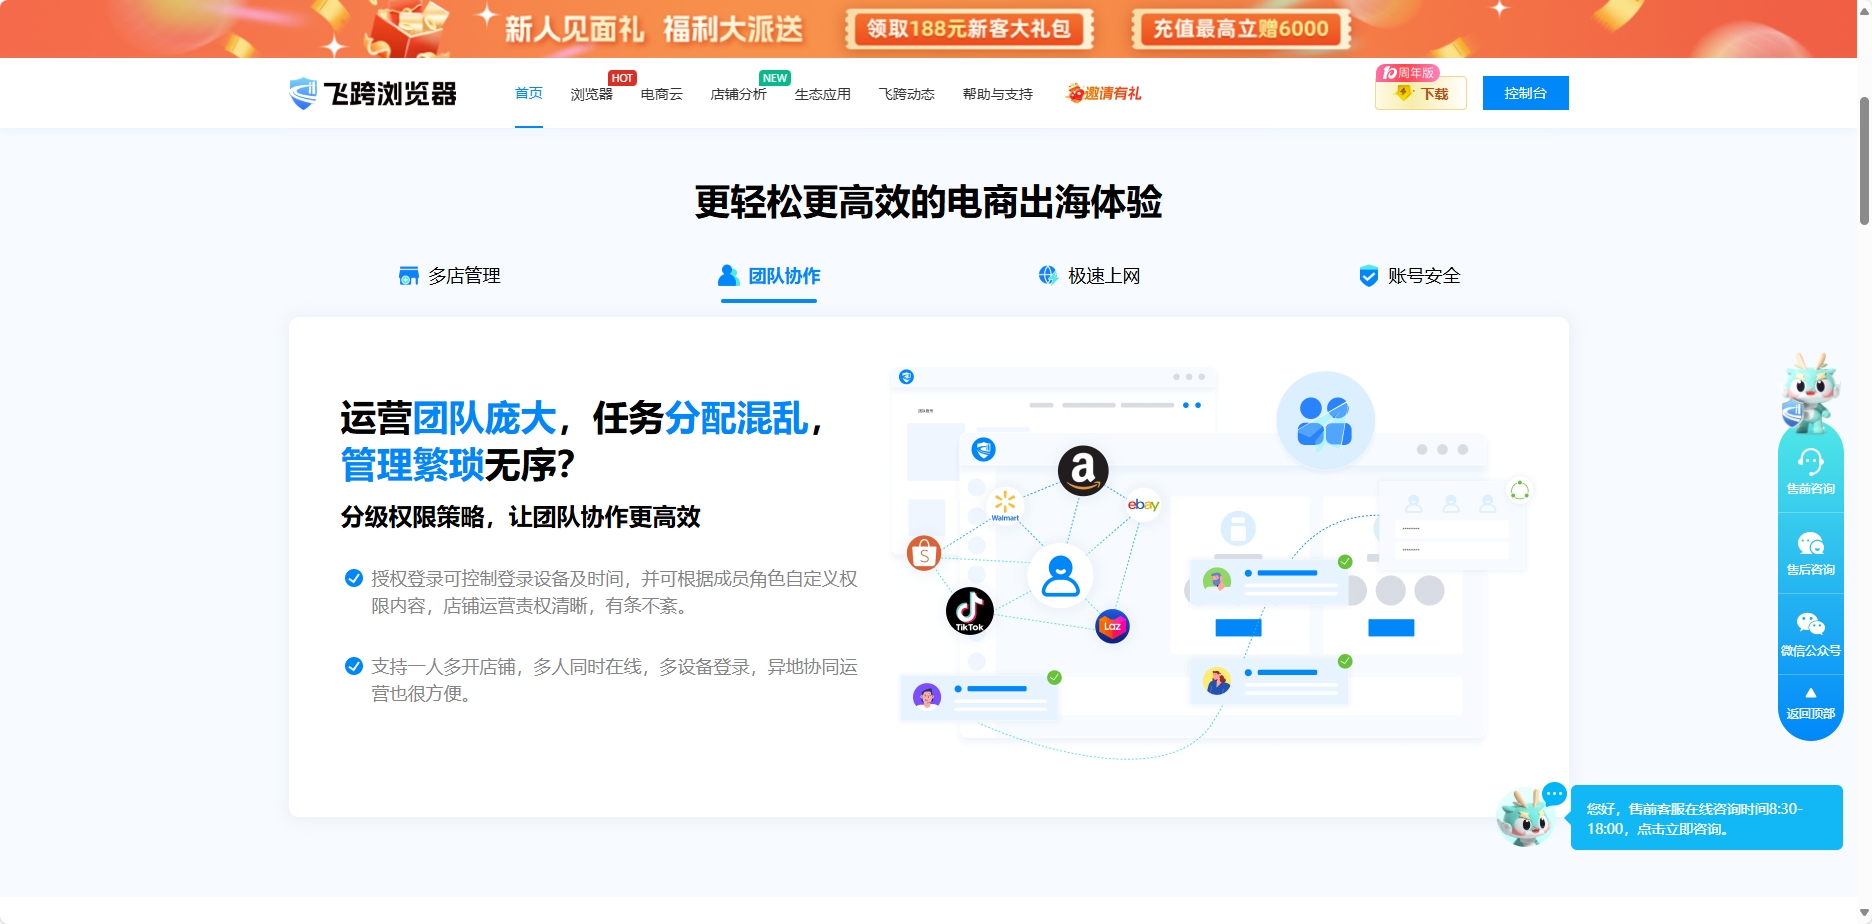Open 店铺分析 navigation item

(738, 94)
